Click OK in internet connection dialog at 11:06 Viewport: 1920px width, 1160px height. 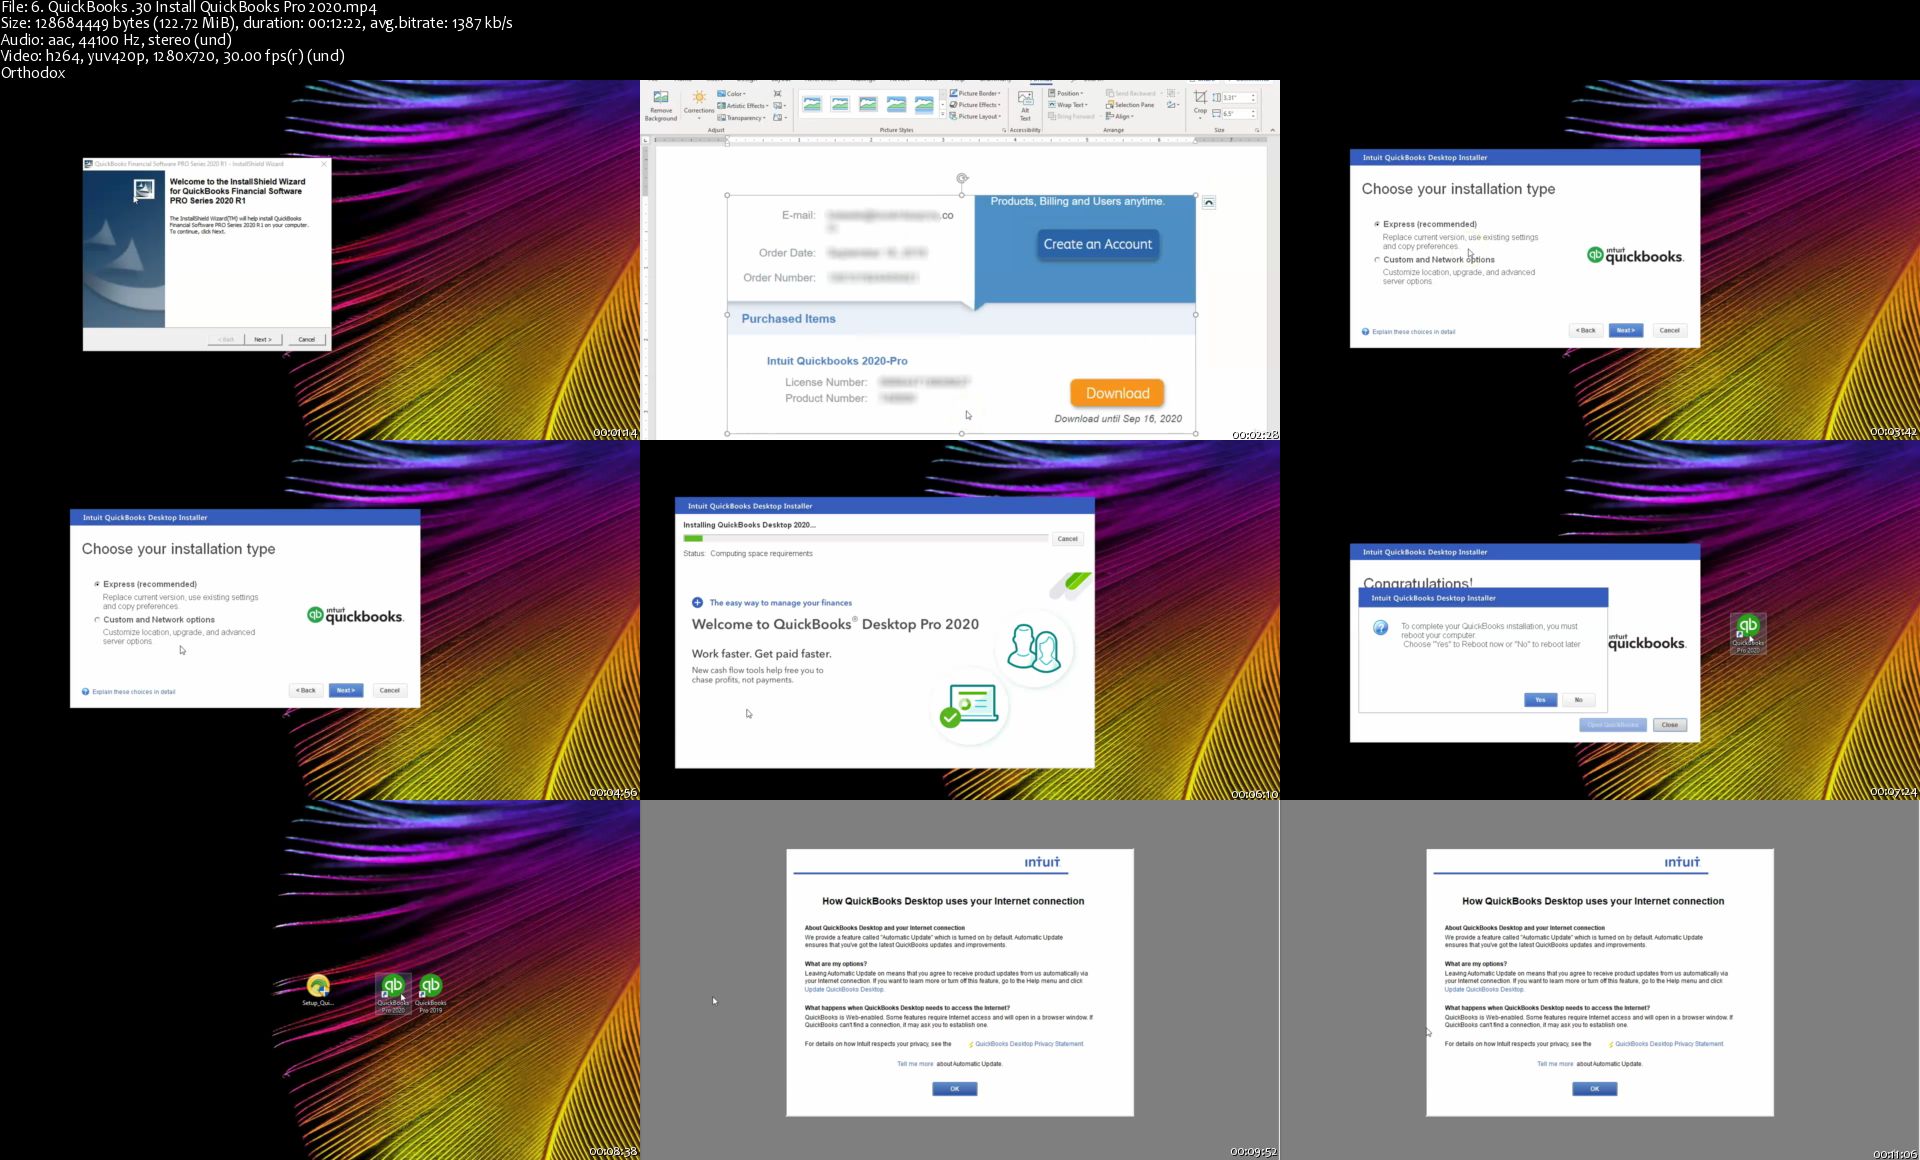tap(1595, 1089)
